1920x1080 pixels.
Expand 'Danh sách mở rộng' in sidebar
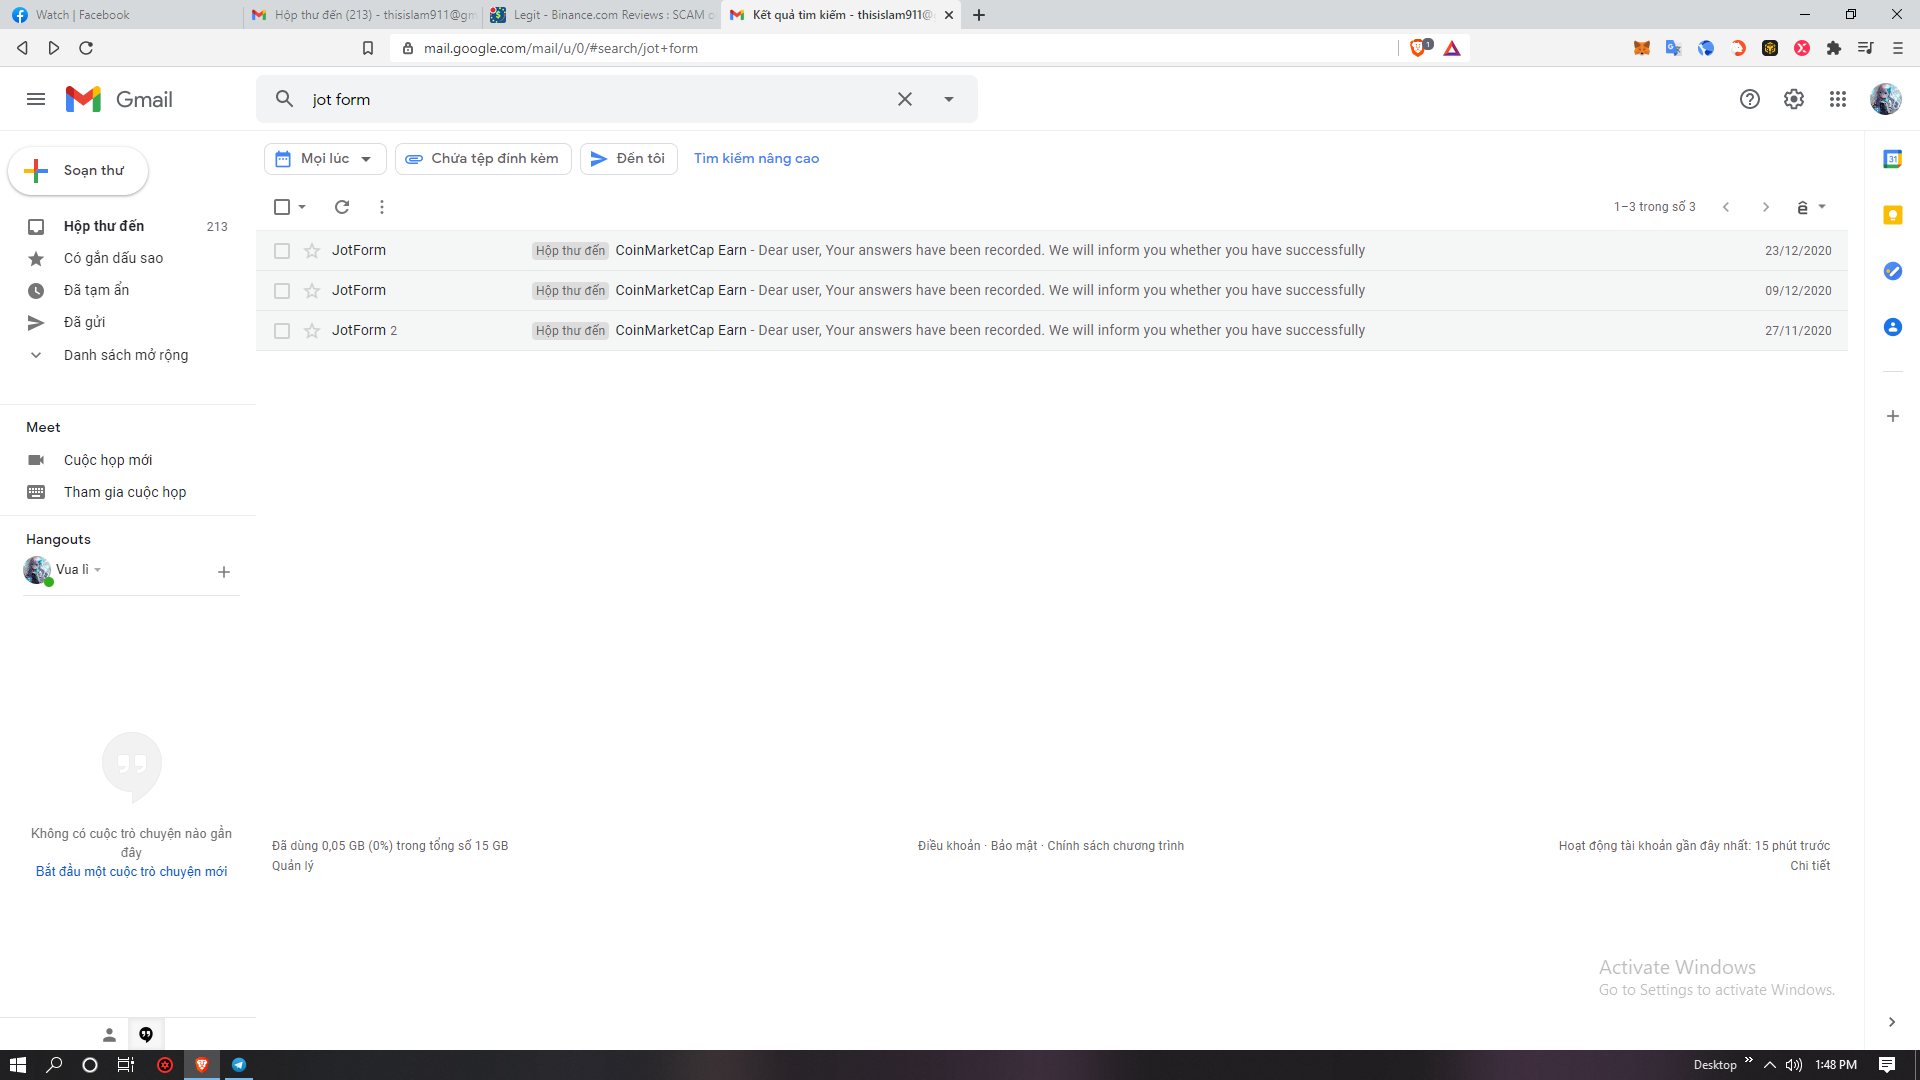(x=125, y=355)
